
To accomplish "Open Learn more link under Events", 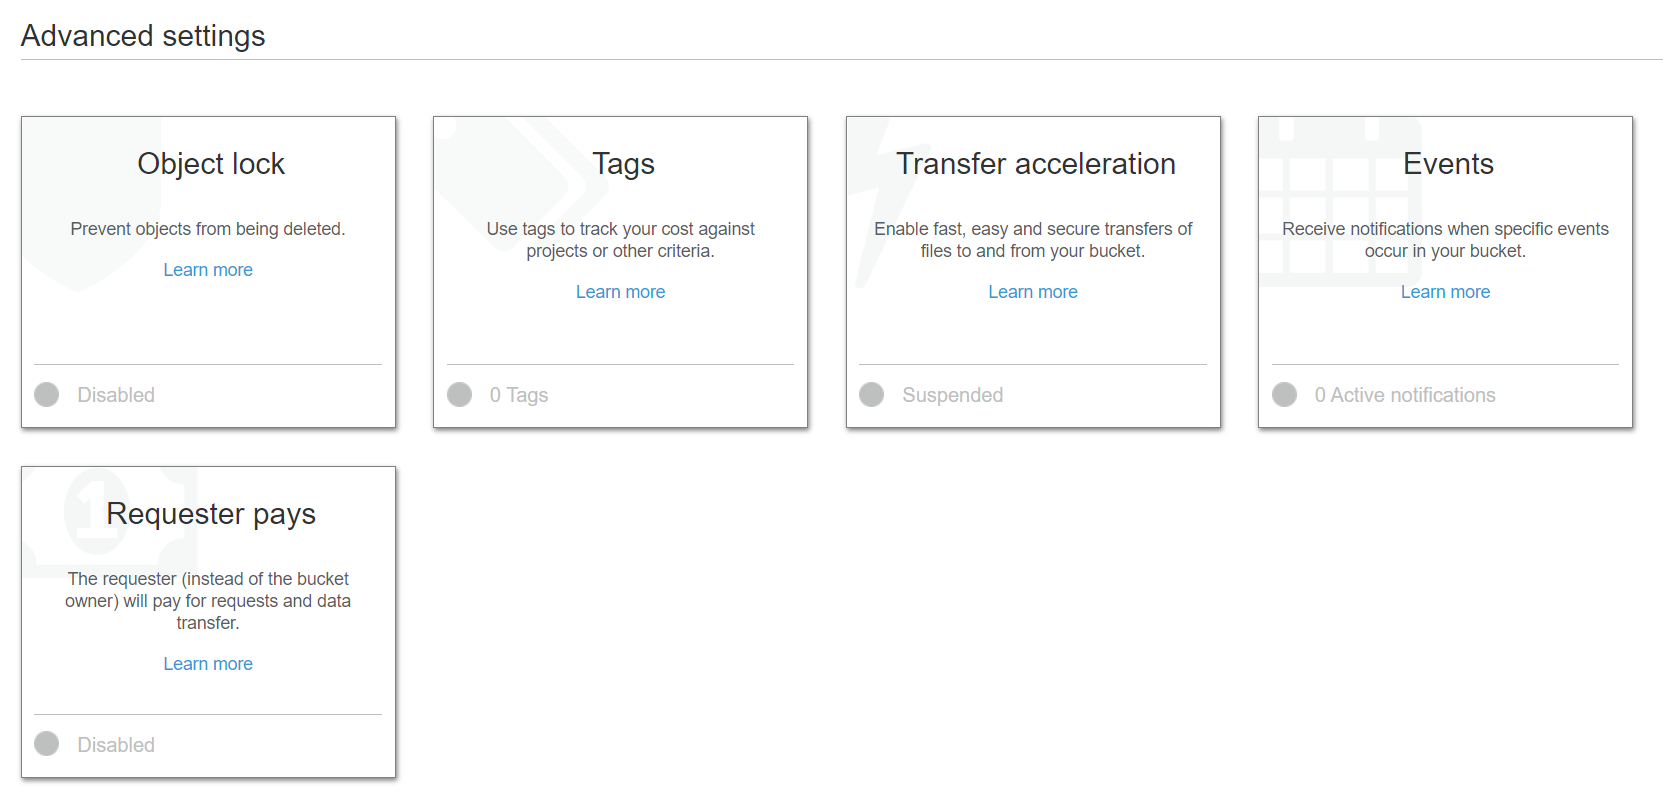I will point(1445,292).
